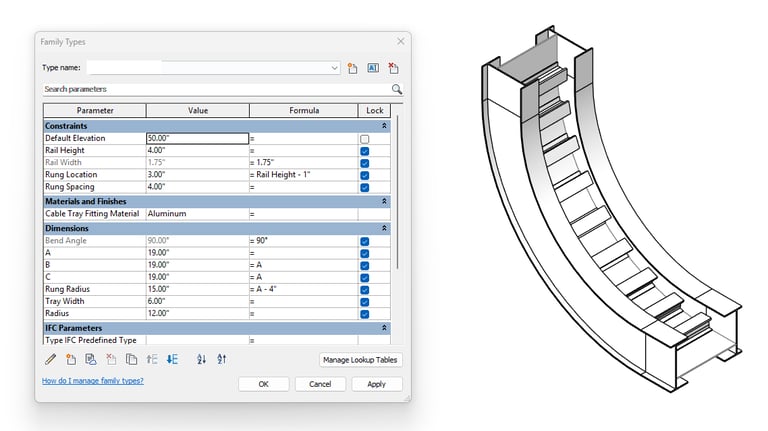
Task: Uncheck the lock for Rail Width
Action: [365, 163]
